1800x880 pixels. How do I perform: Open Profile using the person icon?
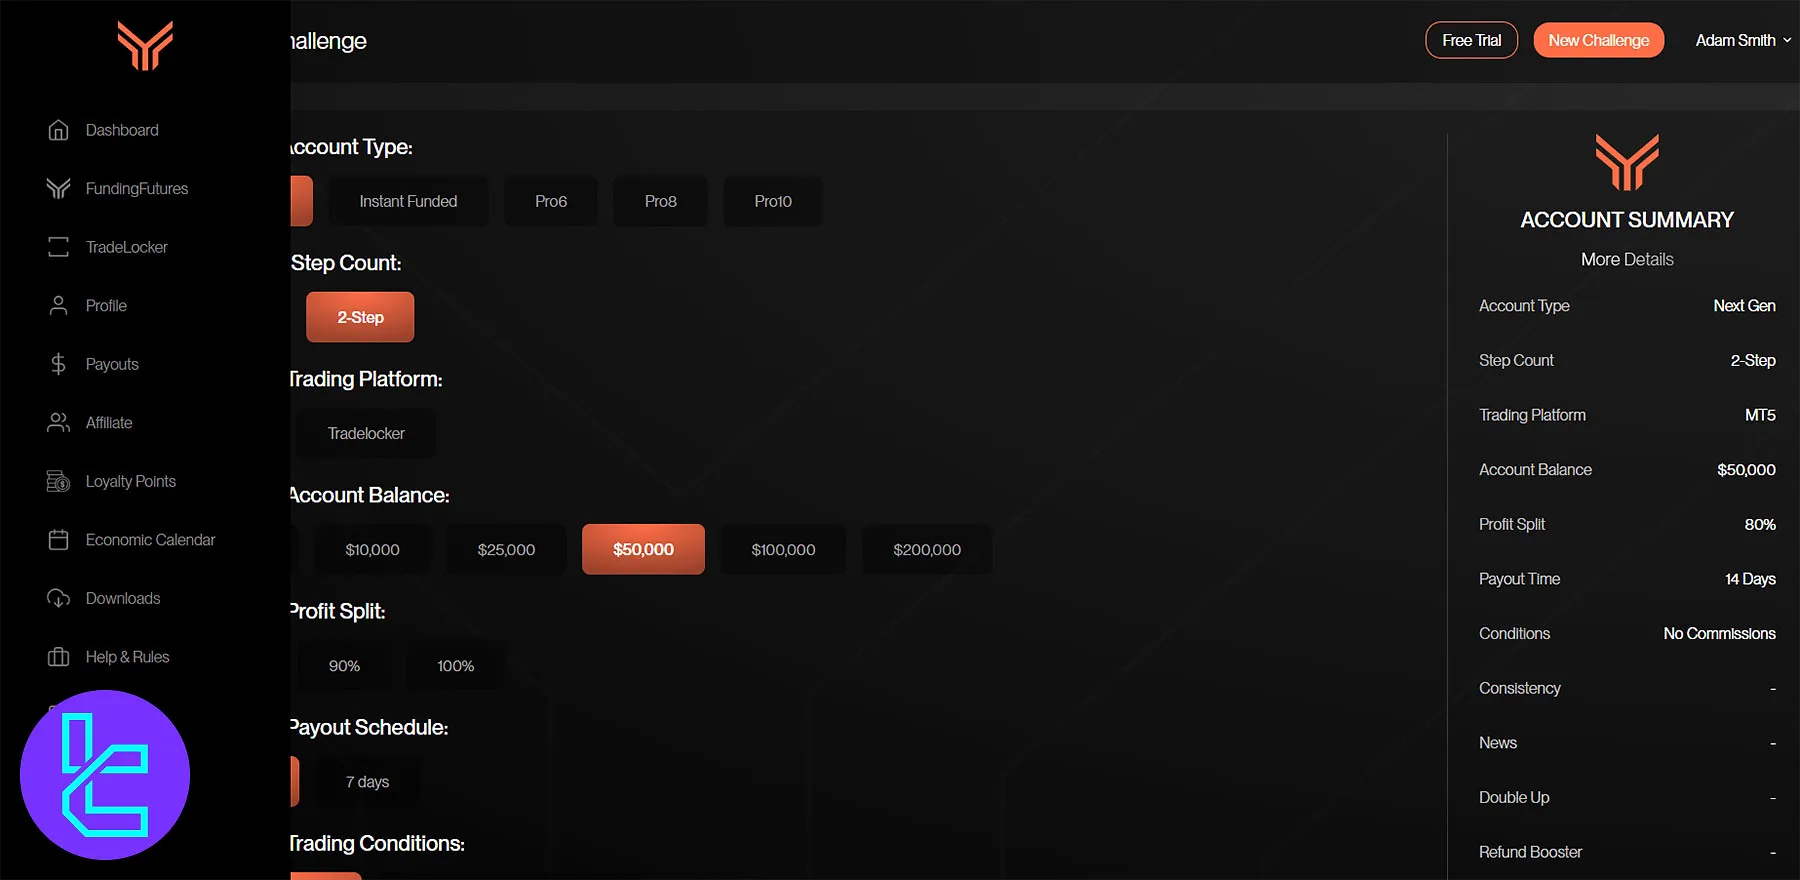(x=58, y=306)
